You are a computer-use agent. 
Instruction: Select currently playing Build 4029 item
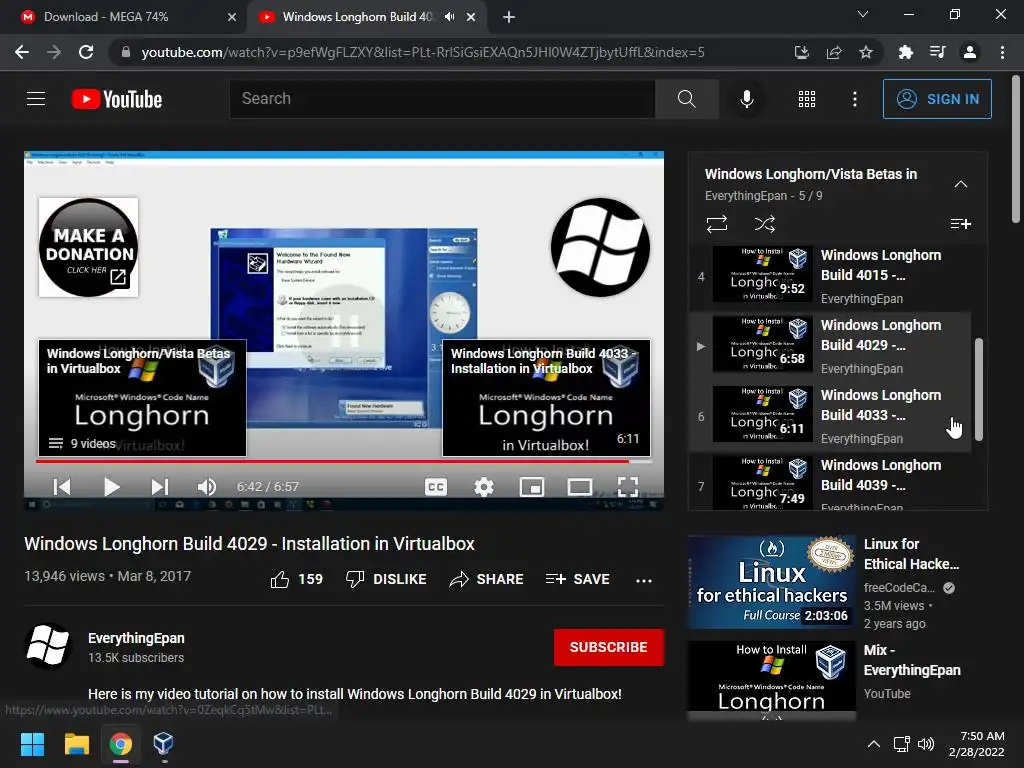(829, 346)
